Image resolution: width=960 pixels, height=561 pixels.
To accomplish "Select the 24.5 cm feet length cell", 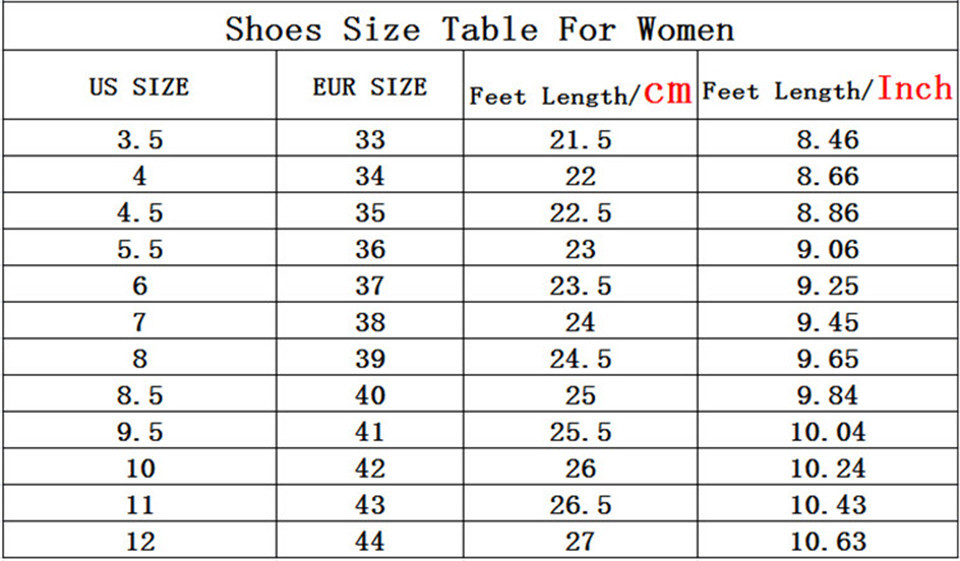I will point(580,359).
